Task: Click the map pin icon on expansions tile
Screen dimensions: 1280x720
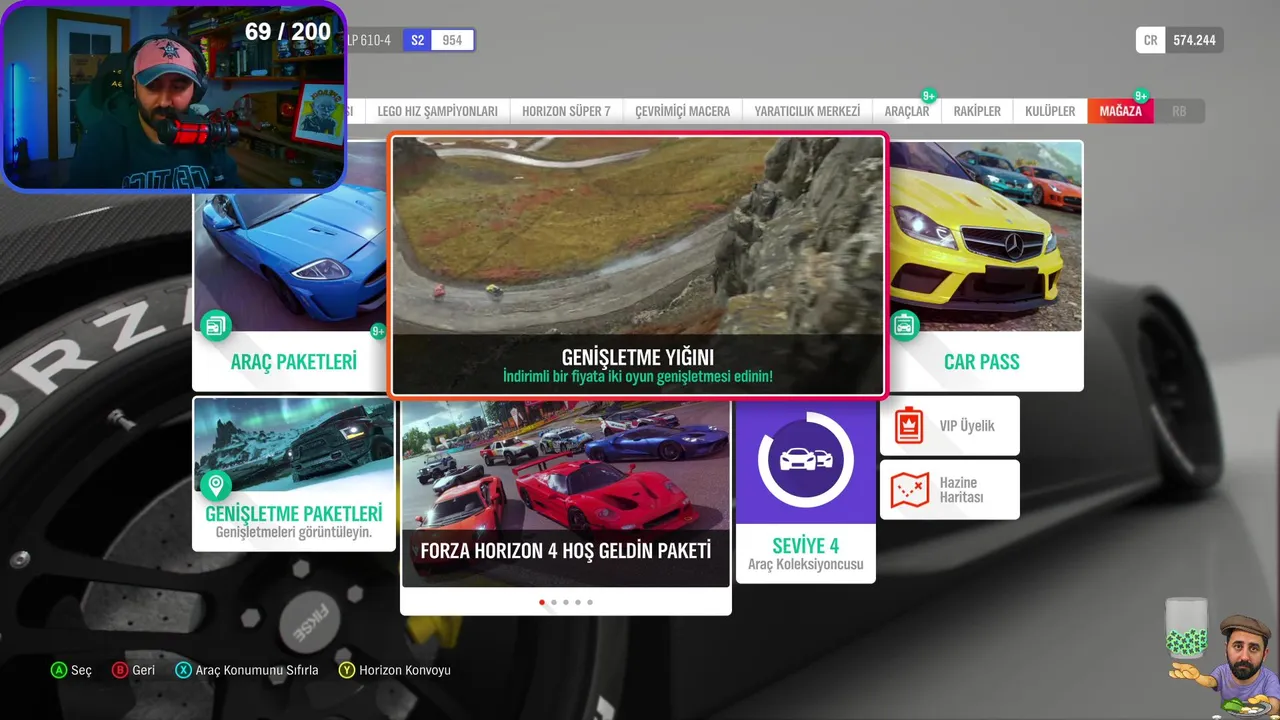Action: [215, 487]
